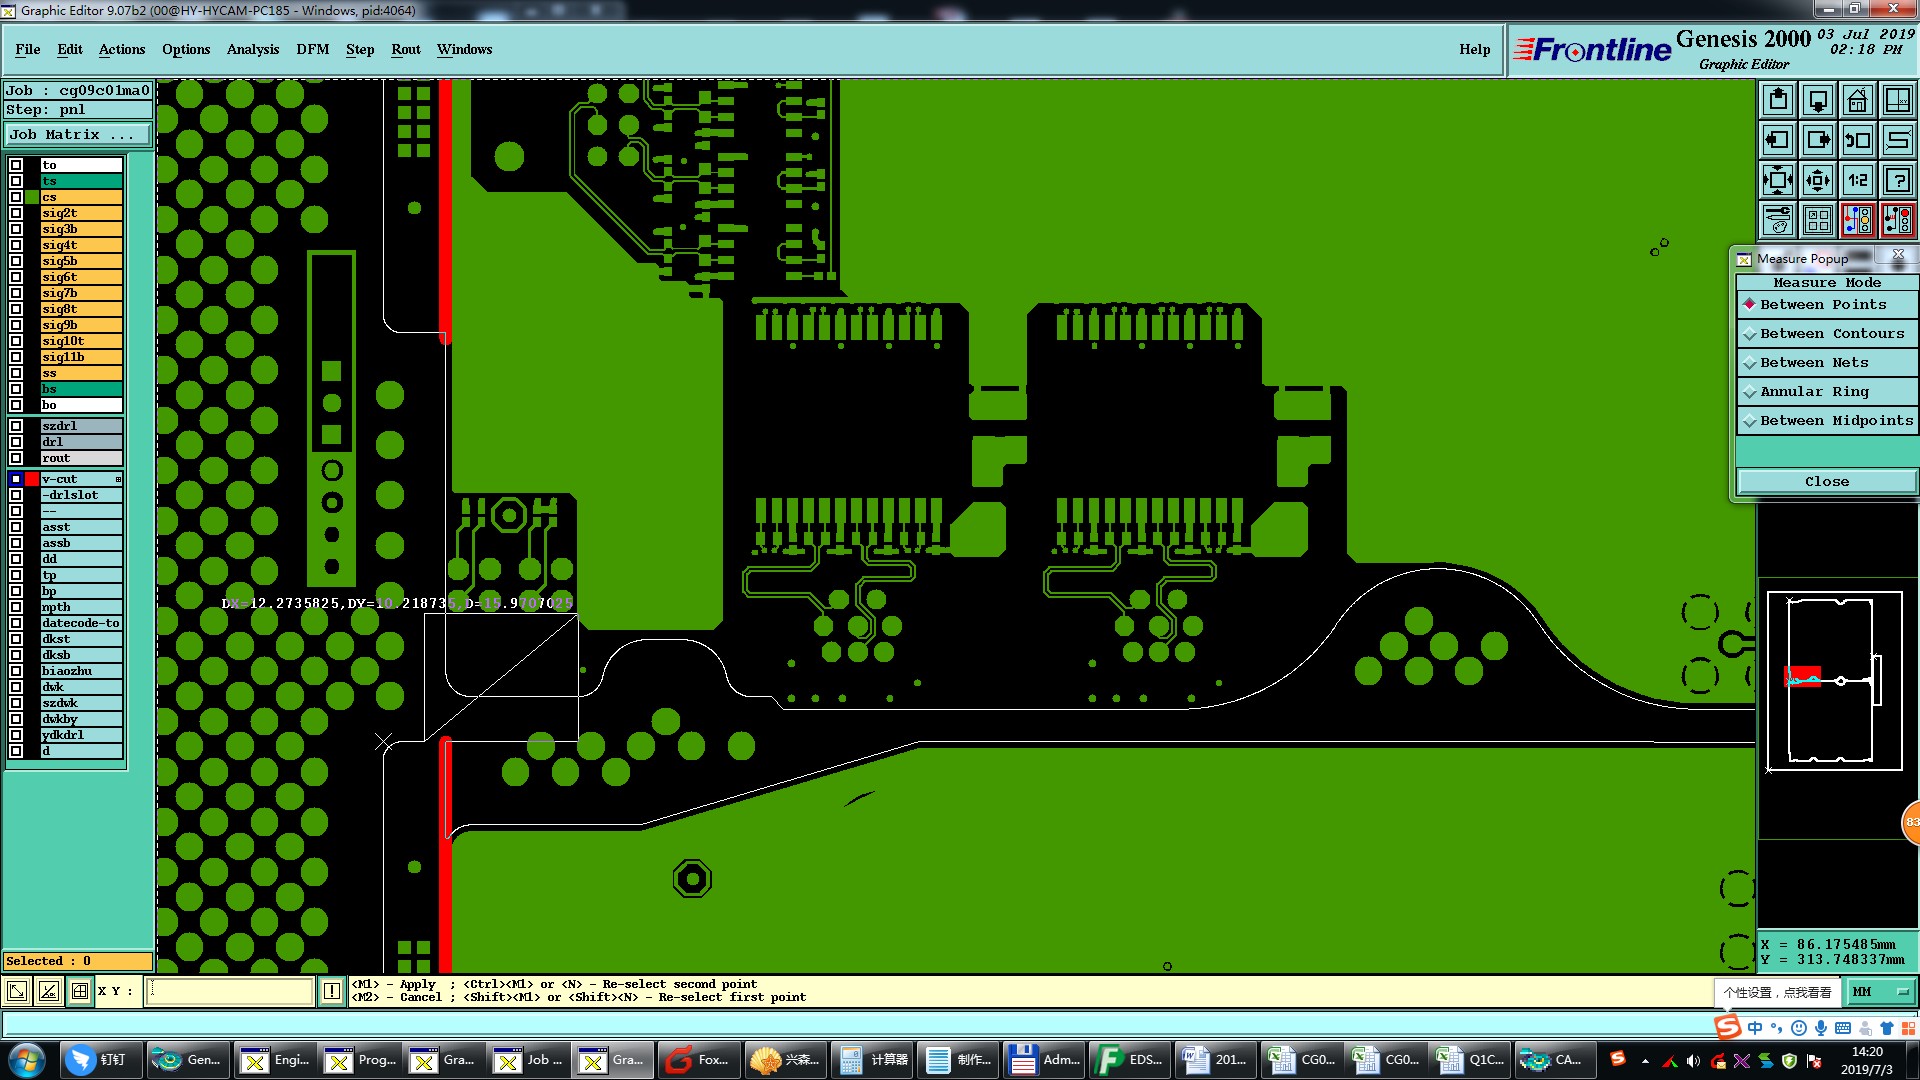Open the graphic settings wrench icon
This screenshot has width=1920, height=1080.
1778,220
